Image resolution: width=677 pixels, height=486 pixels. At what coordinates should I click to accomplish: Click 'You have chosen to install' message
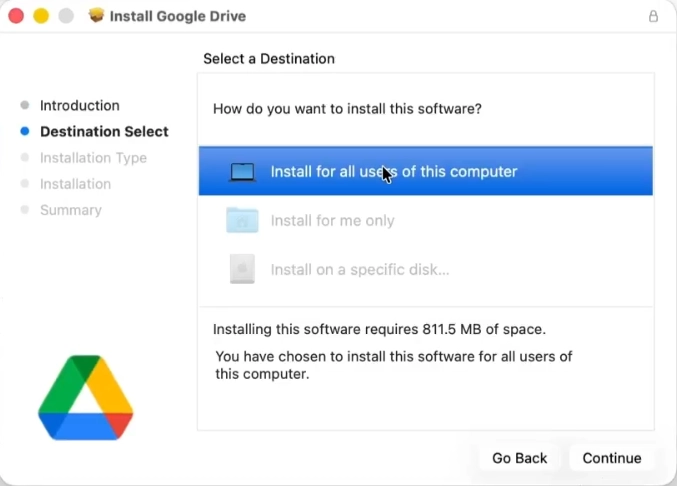pos(394,365)
